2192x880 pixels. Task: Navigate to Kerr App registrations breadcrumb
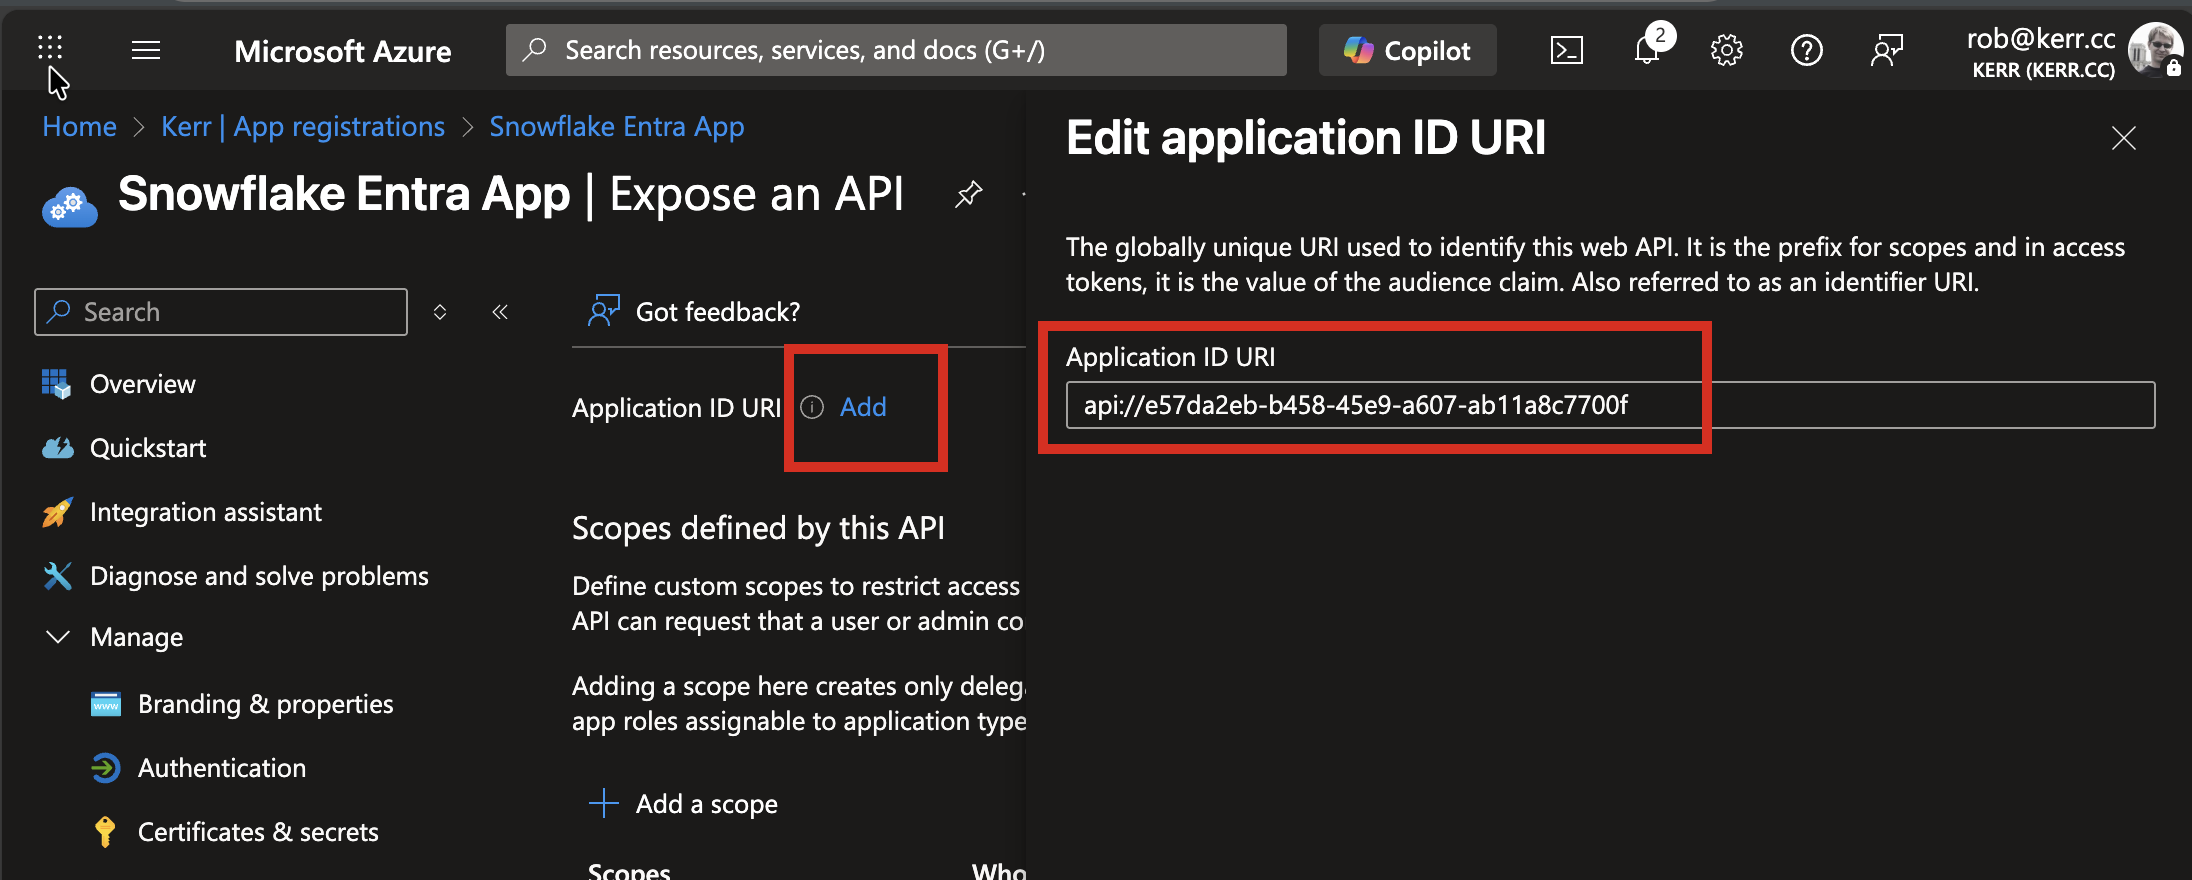(303, 127)
